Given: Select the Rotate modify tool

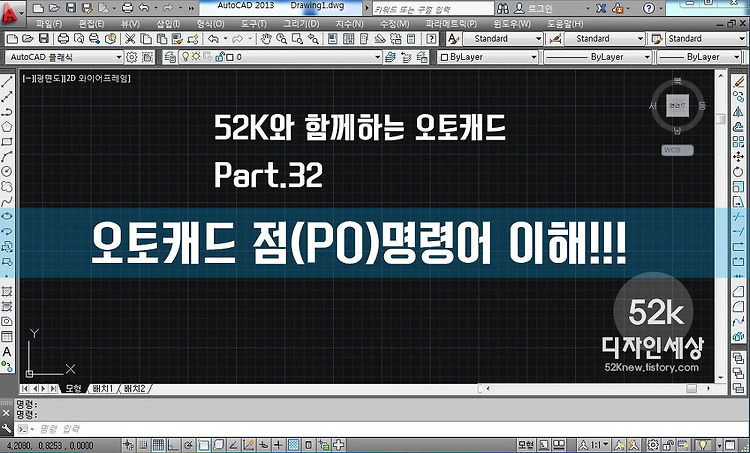Looking at the screenshot, I should coord(739,172).
